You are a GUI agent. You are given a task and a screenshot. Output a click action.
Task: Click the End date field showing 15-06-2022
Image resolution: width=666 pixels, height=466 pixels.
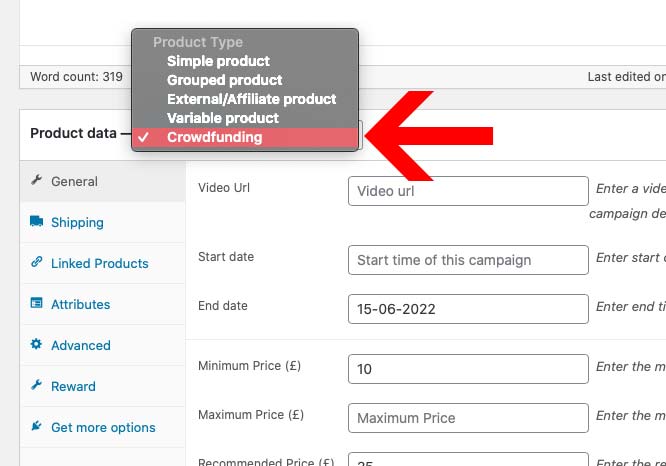(468, 309)
